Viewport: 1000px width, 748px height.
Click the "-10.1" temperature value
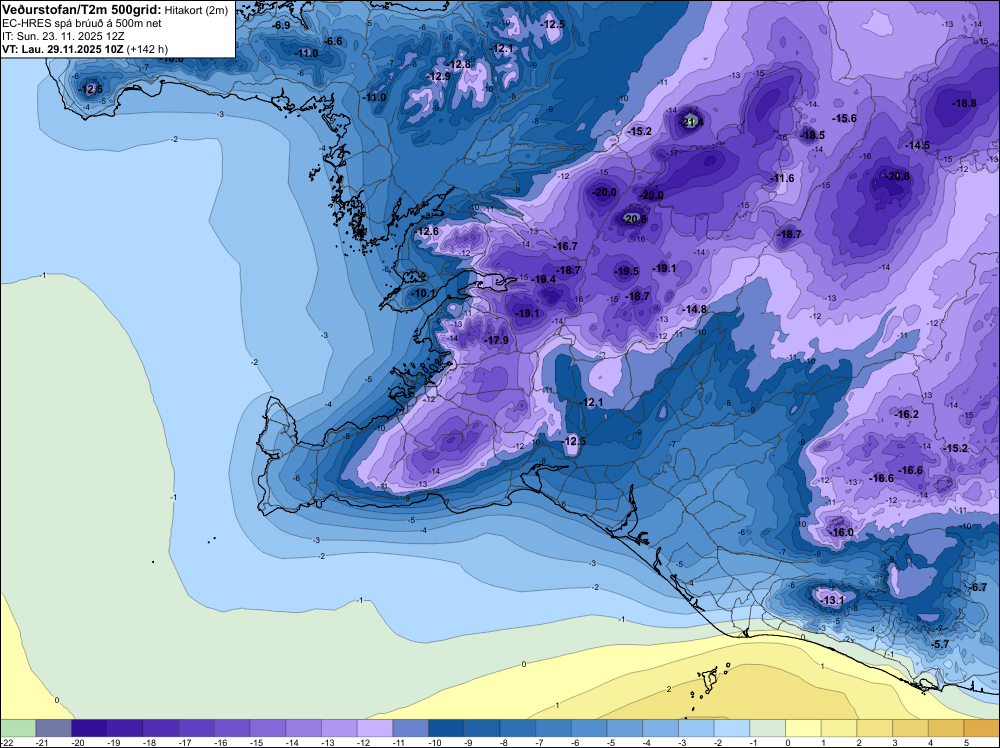(422, 293)
